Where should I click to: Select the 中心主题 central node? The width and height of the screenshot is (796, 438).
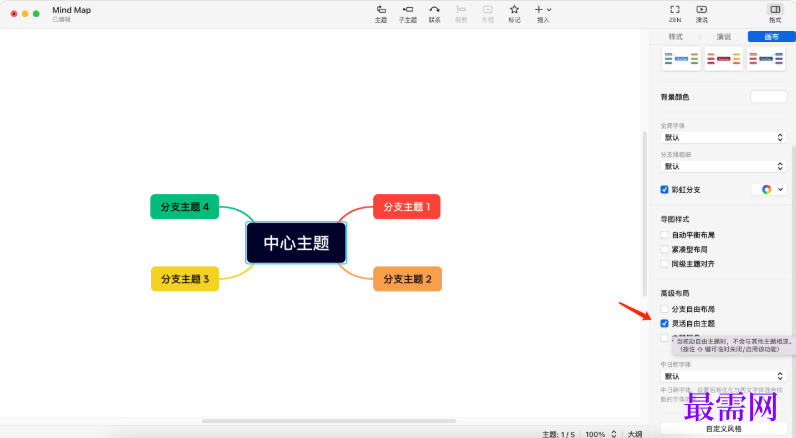point(296,243)
